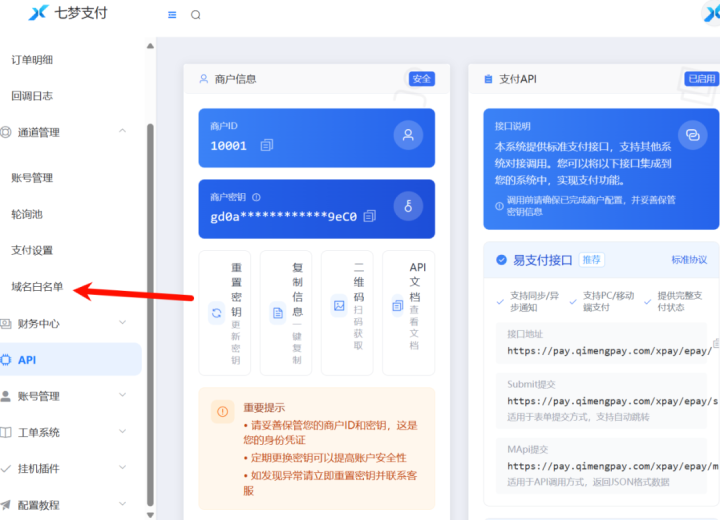Image resolution: width=720 pixels, height=520 pixels.
Task: Click the 工单系统 book icon
Action: pyautogui.click(x=6, y=432)
